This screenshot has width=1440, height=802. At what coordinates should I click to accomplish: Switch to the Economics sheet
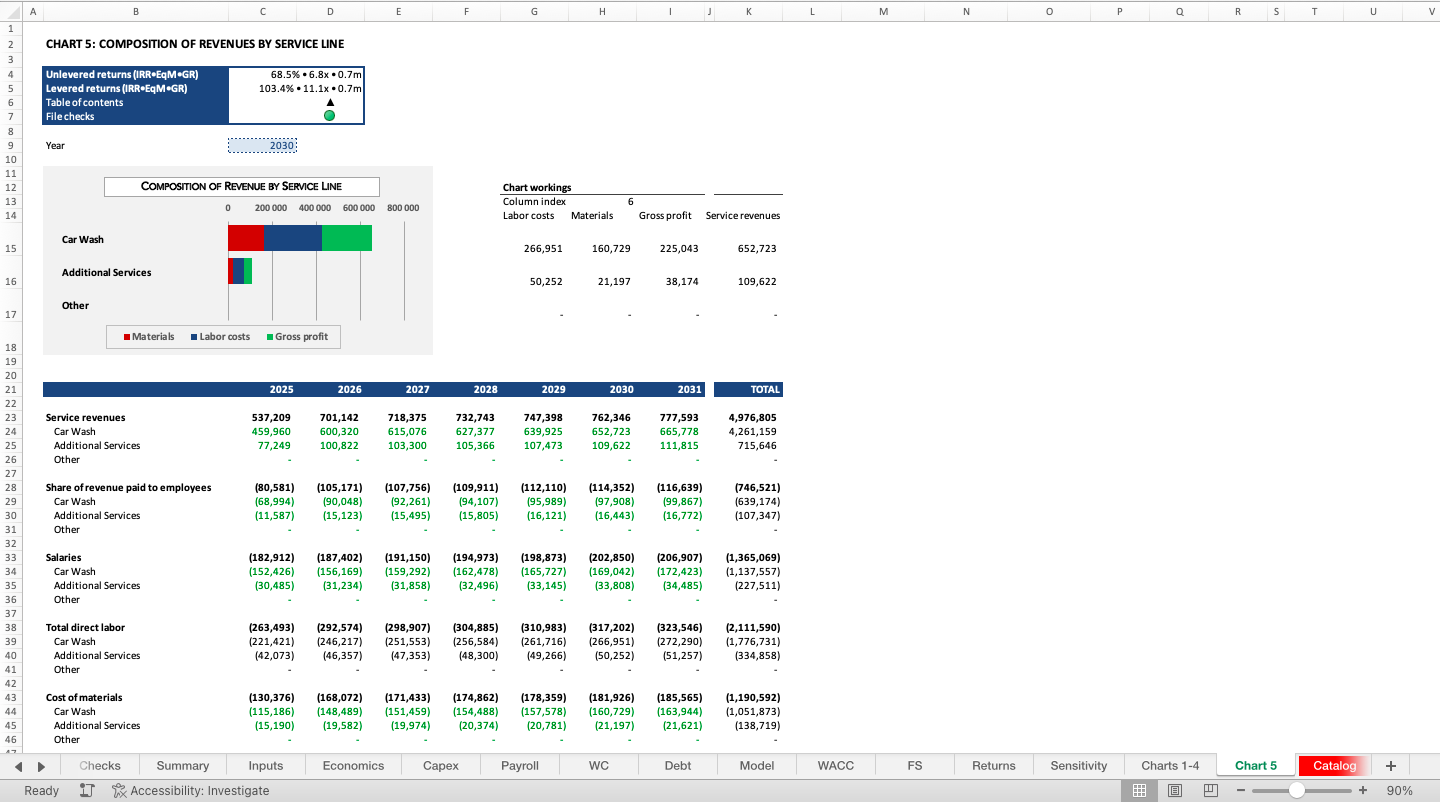(353, 766)
